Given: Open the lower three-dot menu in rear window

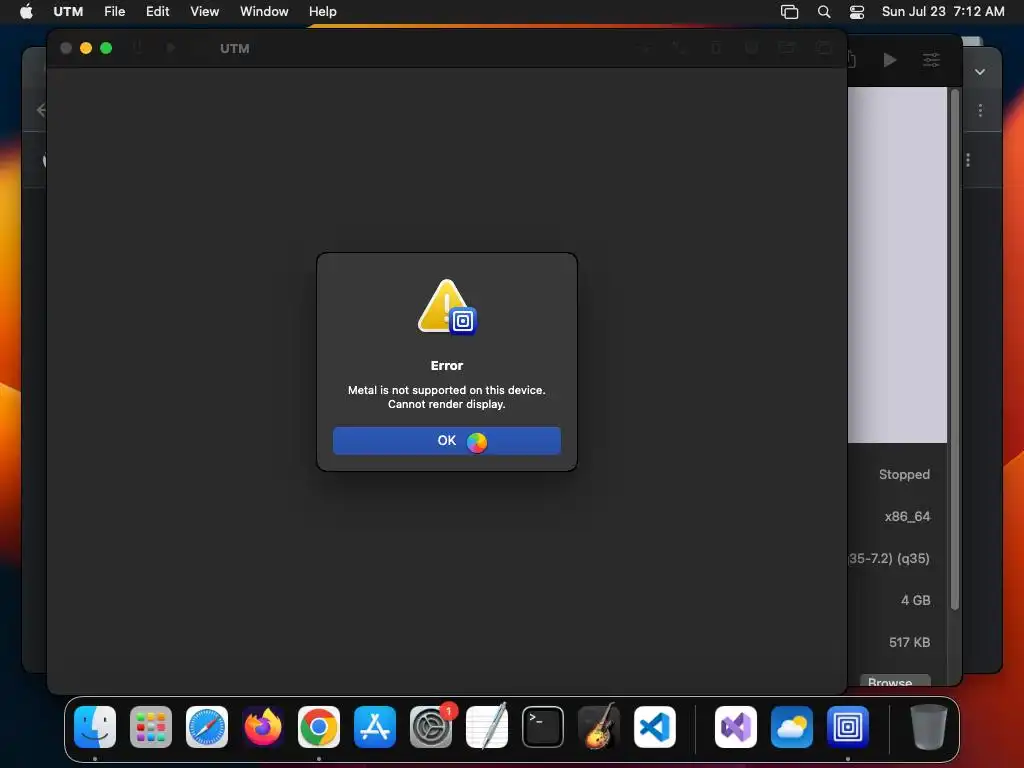Looking at the screenshot, I should tap(968, 160).
